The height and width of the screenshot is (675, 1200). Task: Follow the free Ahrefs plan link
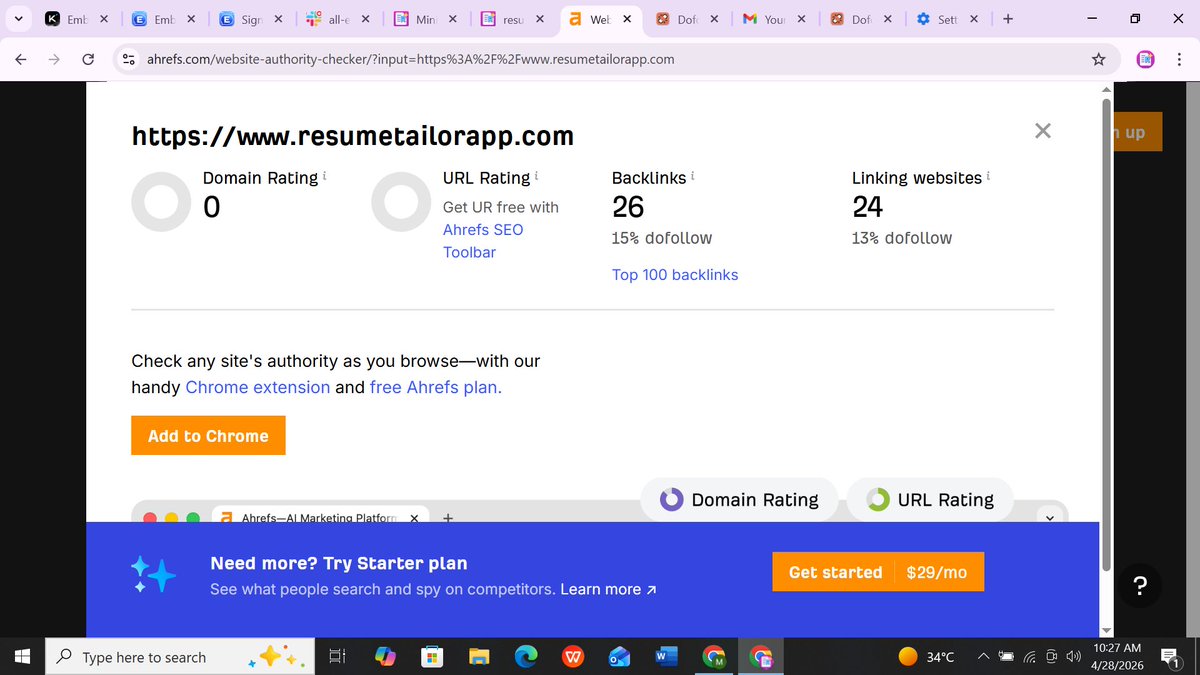[x=436, y=387]
